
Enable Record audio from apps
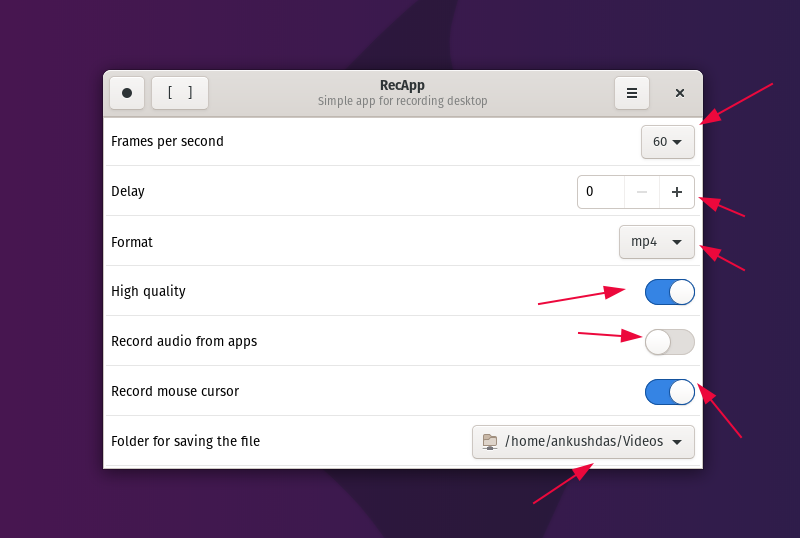pos(669,342)
